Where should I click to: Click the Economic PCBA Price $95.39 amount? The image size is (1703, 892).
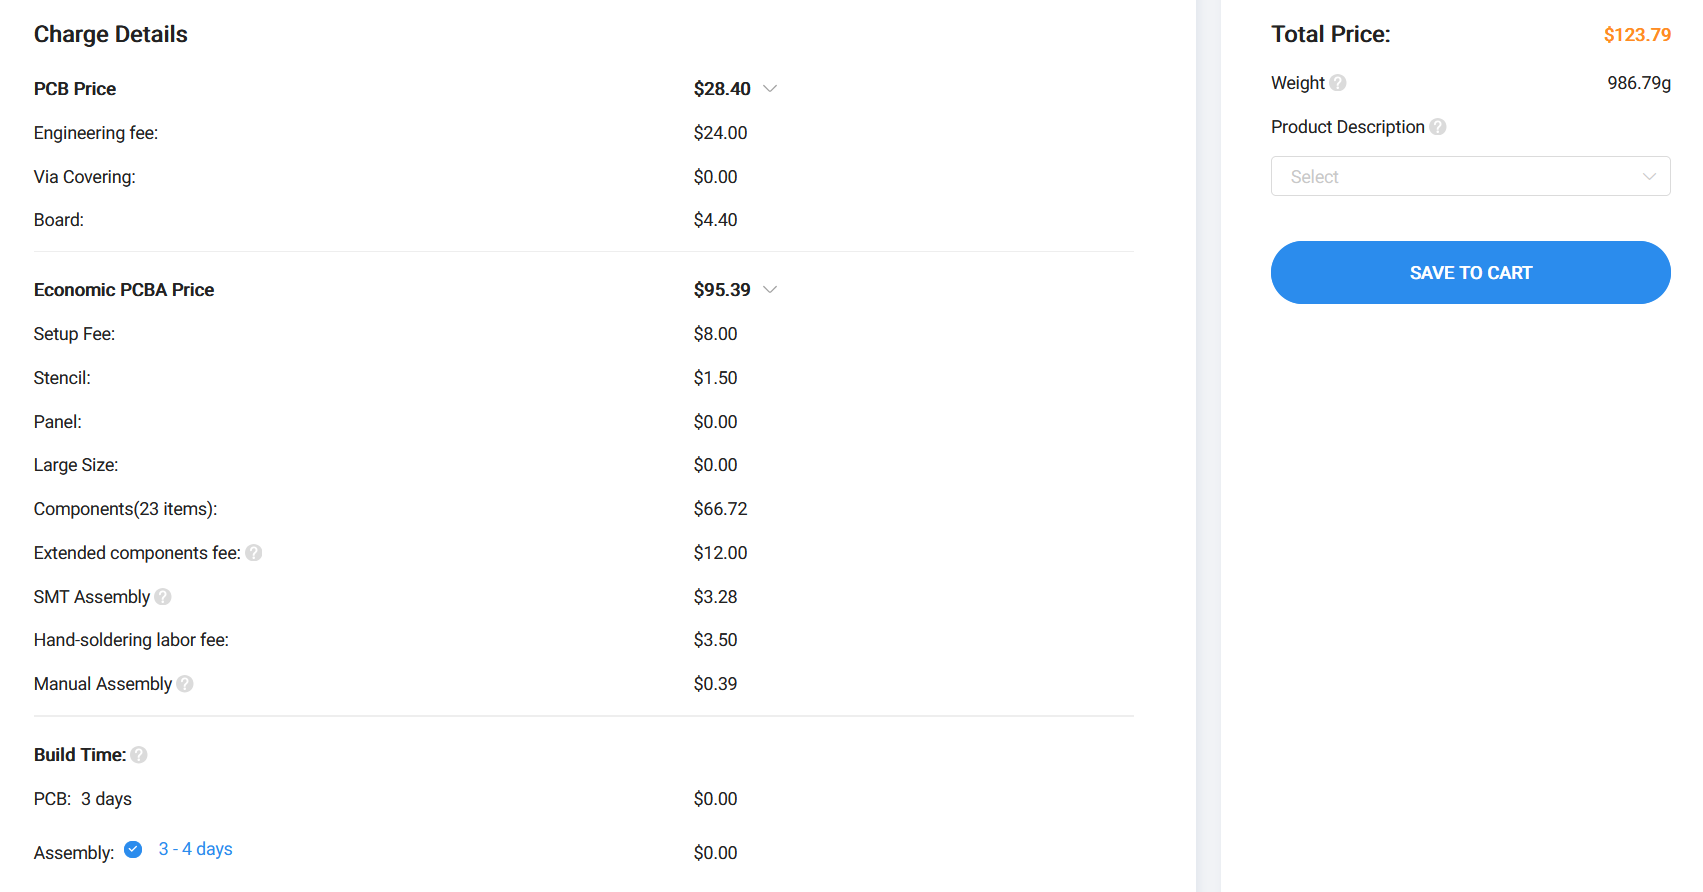722,290
